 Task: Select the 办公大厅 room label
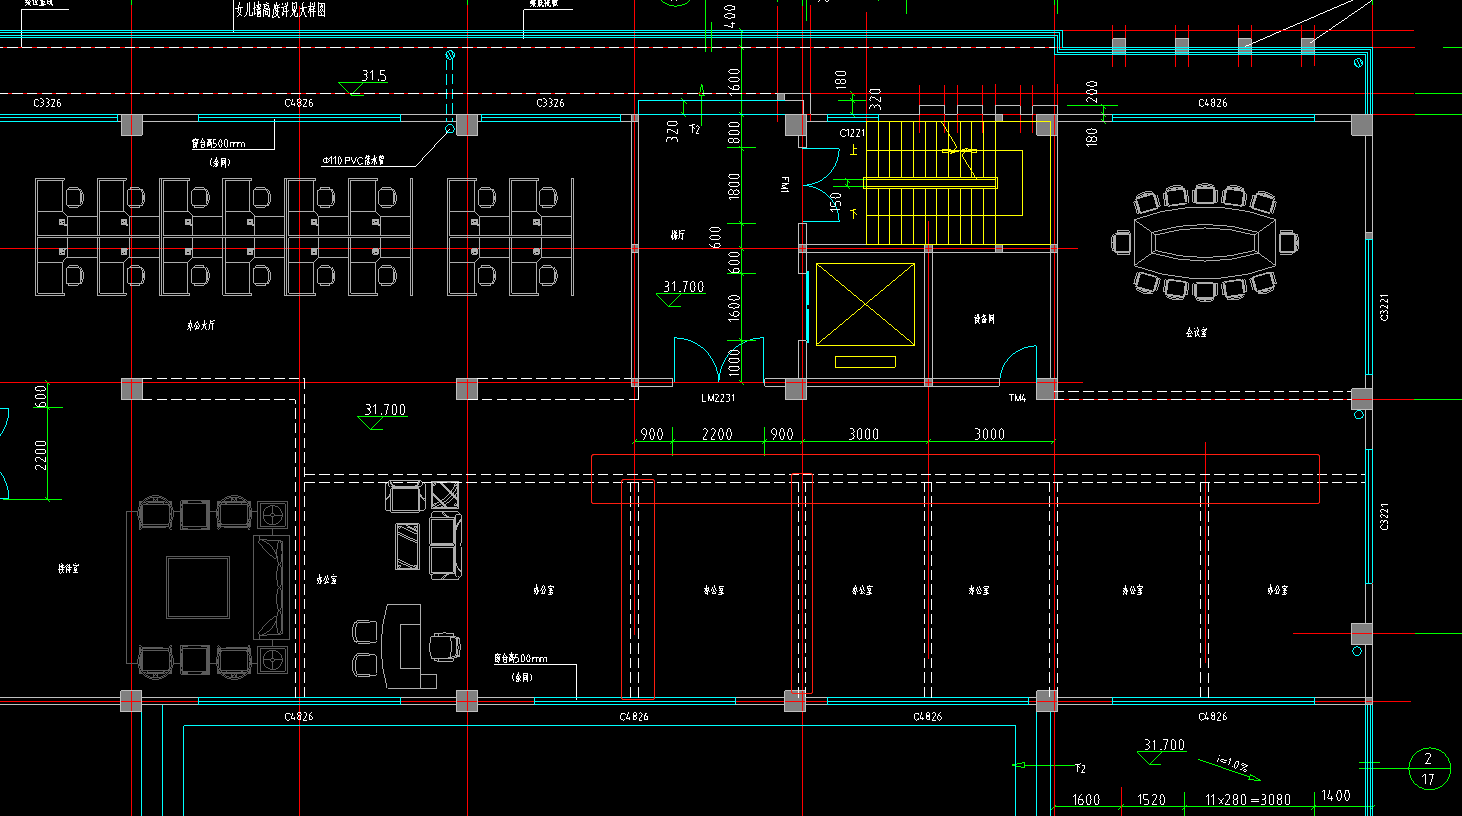(x=201, y=325)
